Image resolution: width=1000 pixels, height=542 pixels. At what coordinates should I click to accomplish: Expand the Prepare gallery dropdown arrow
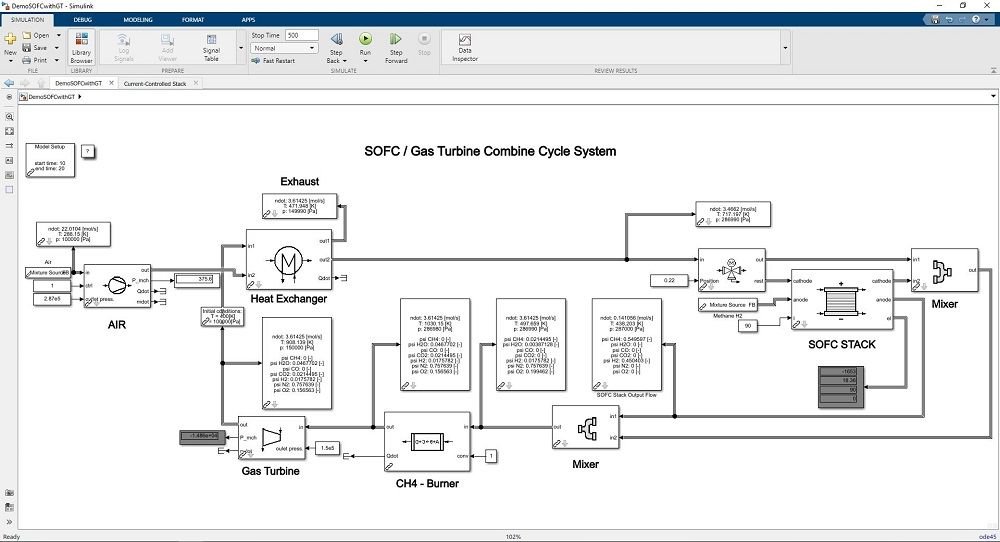point(240,47)
